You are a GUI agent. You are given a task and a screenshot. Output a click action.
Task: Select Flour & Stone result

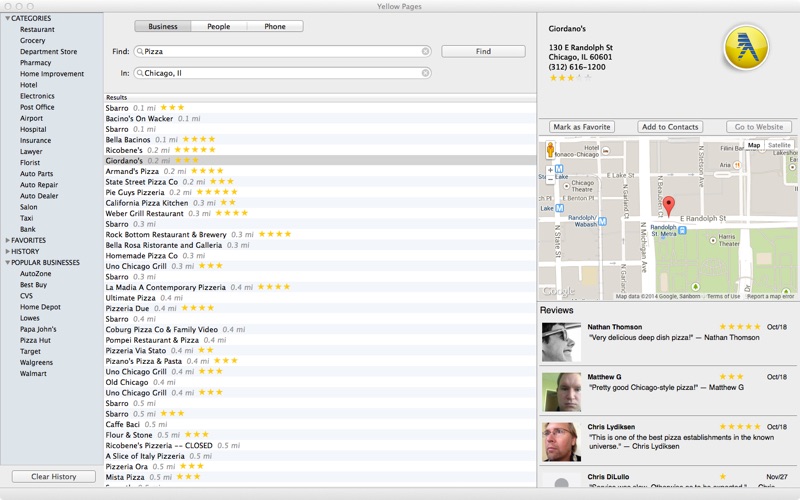pos(320,435)
